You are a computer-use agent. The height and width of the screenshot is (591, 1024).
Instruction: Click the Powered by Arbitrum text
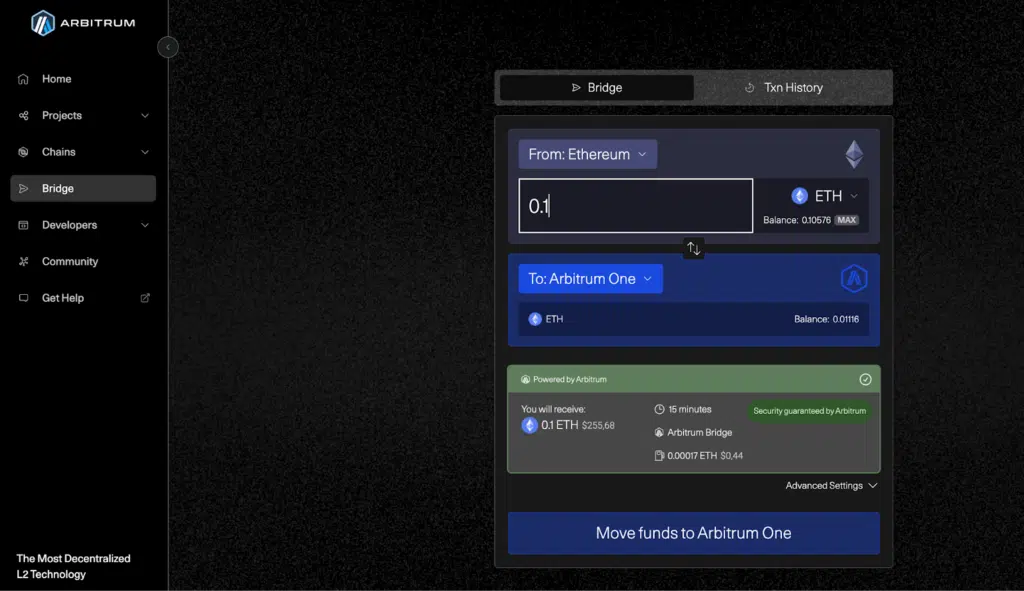click(569, 379)
